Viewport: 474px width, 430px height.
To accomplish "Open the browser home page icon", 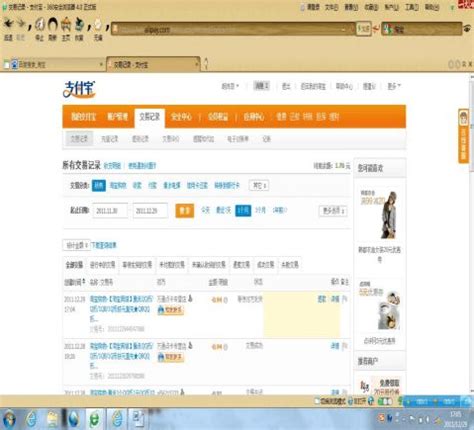I will click(x=66, y=24).
